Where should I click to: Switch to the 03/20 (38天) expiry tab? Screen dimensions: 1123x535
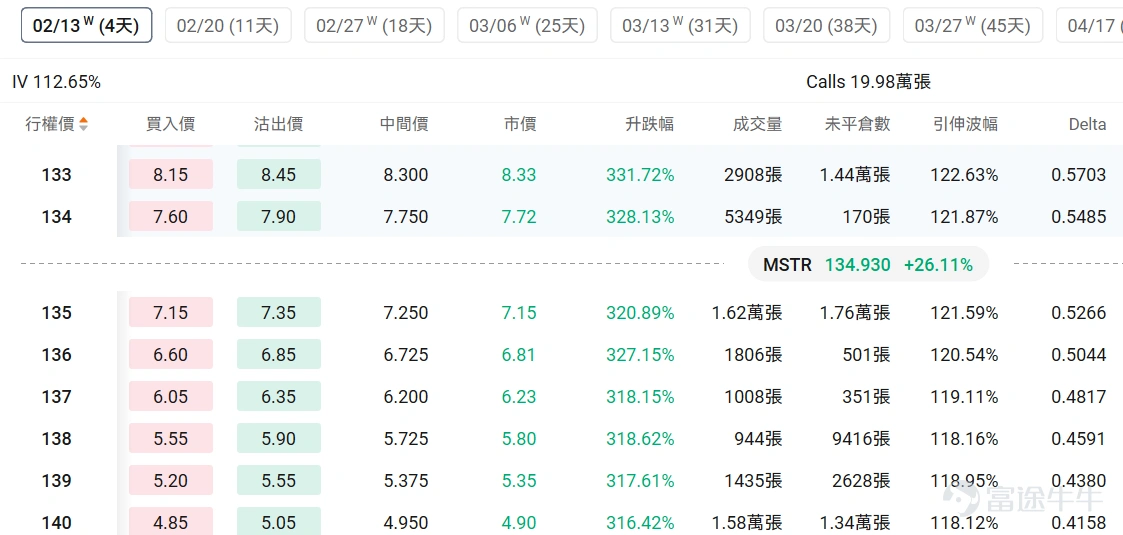point(826,26)
